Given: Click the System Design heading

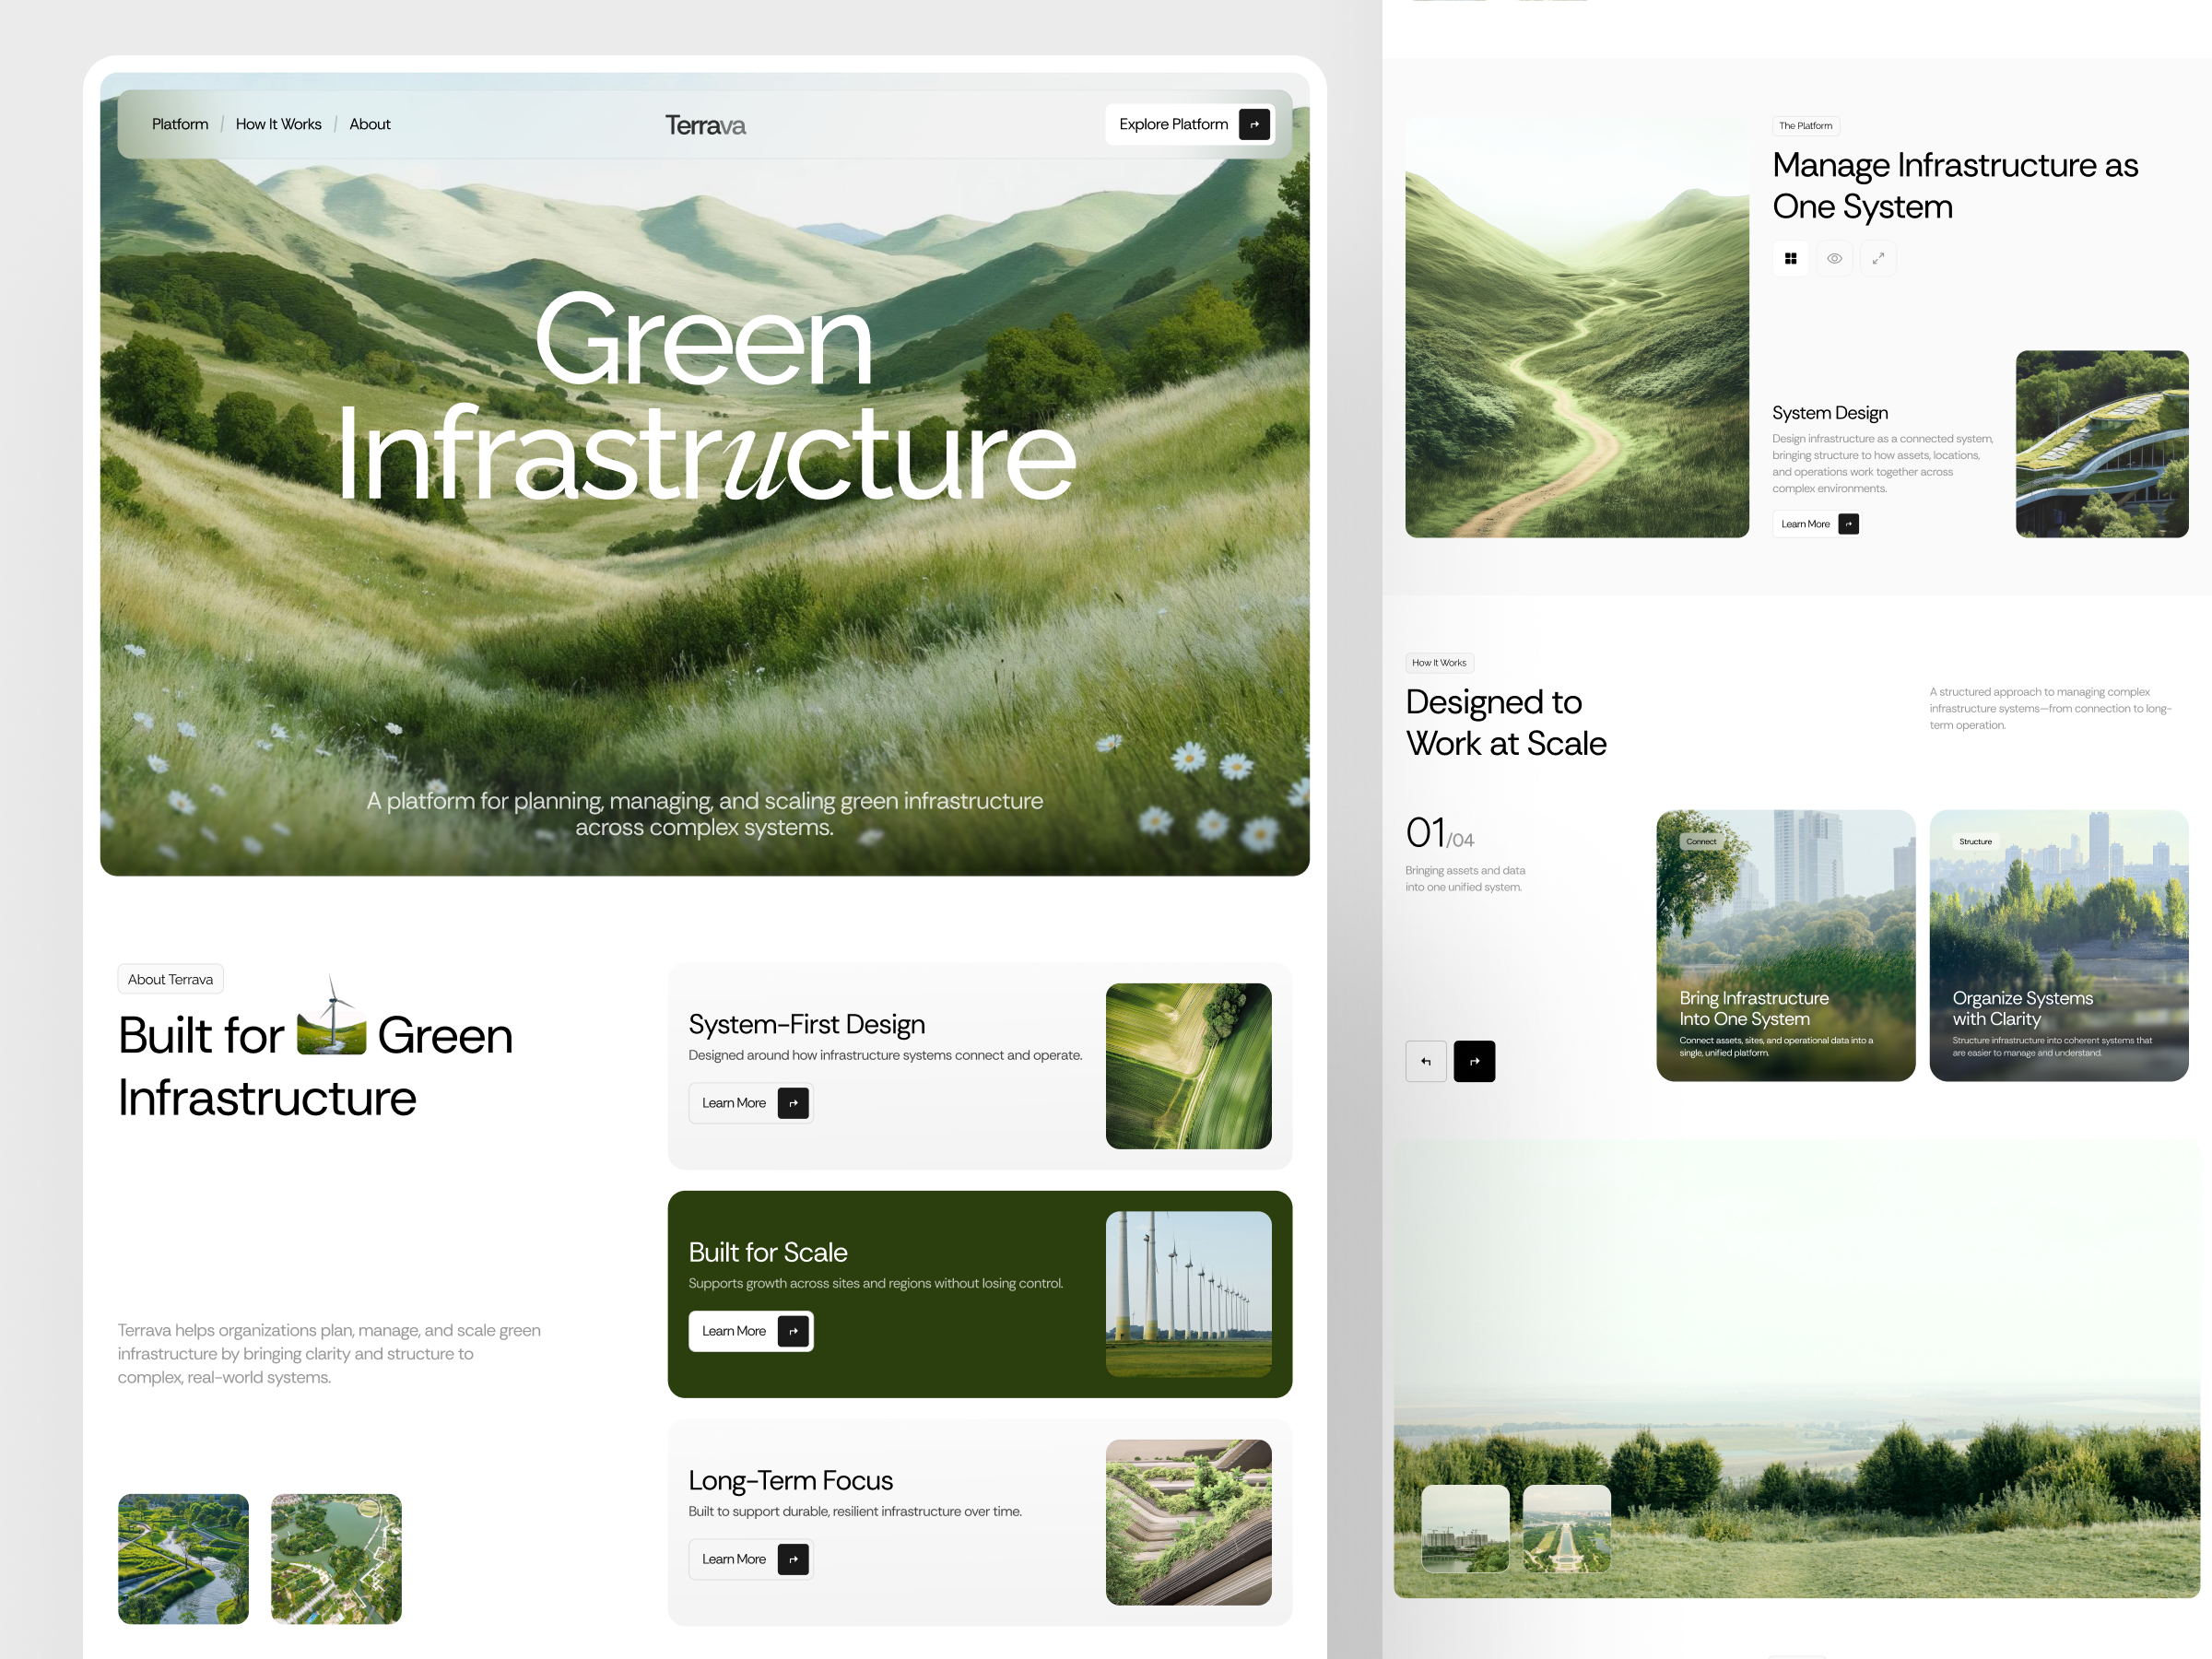Looking at the screenshot, I should (1829, 413).
